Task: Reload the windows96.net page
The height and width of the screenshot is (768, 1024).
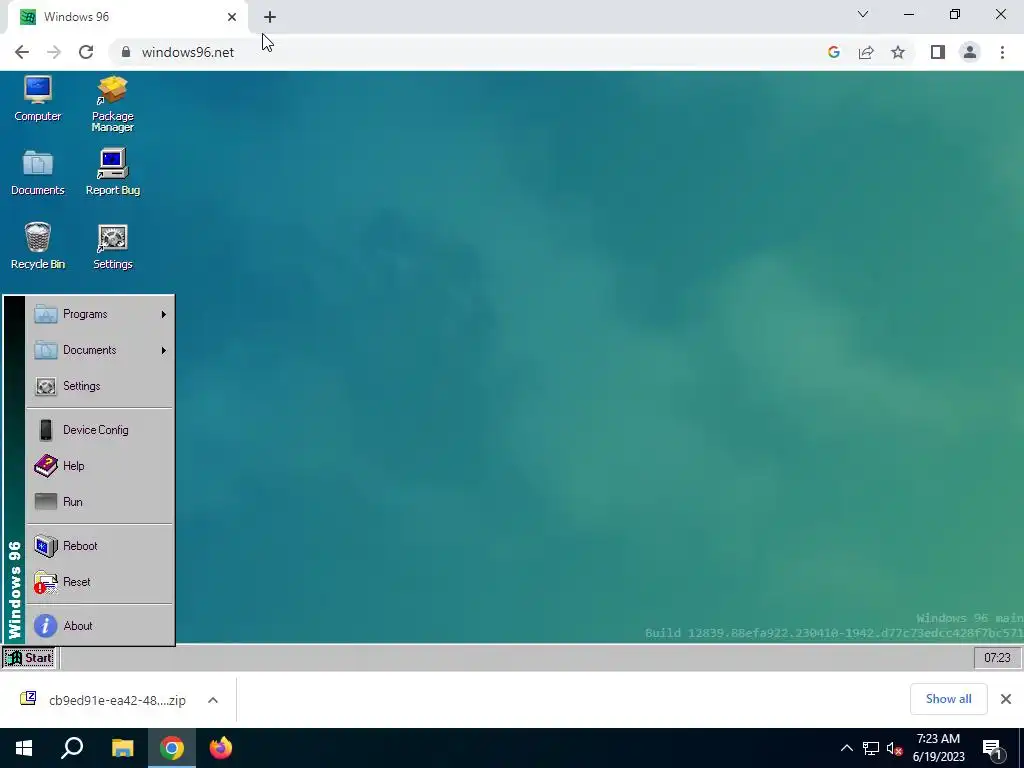Action: click(x=86, y=52)
